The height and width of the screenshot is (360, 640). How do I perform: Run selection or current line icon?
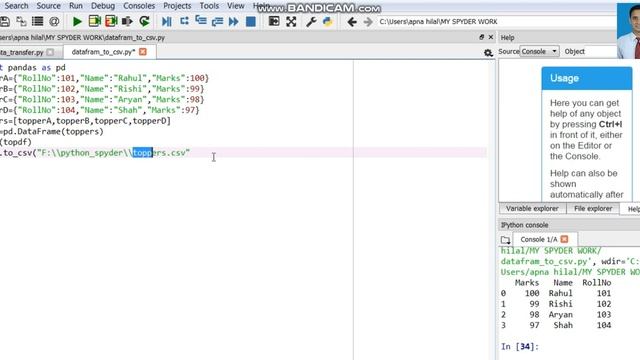(x=127, y=22)
